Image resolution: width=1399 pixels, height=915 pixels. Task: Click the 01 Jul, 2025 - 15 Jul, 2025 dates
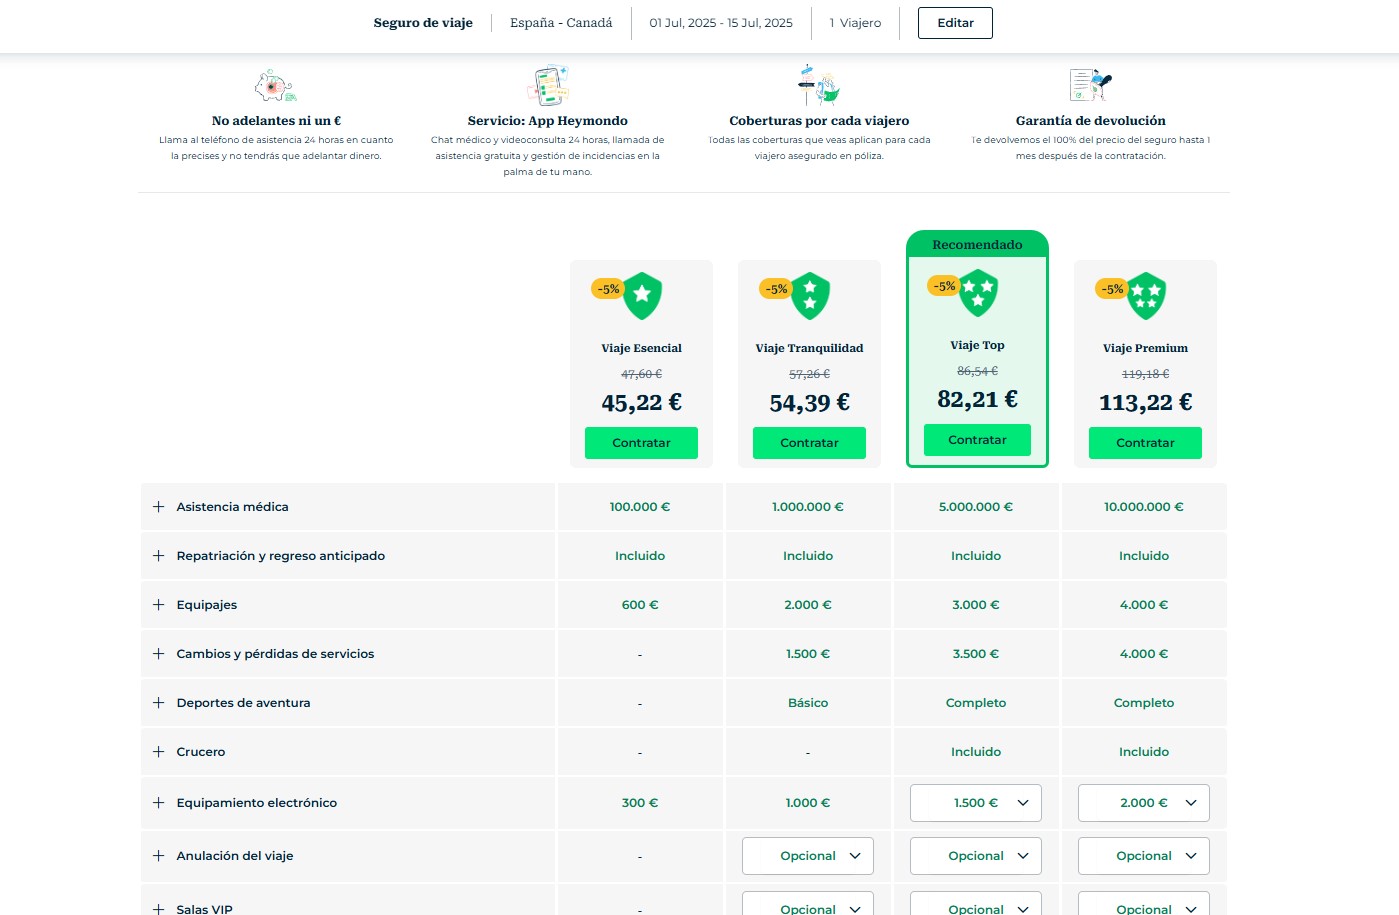[x=721, y=23]
